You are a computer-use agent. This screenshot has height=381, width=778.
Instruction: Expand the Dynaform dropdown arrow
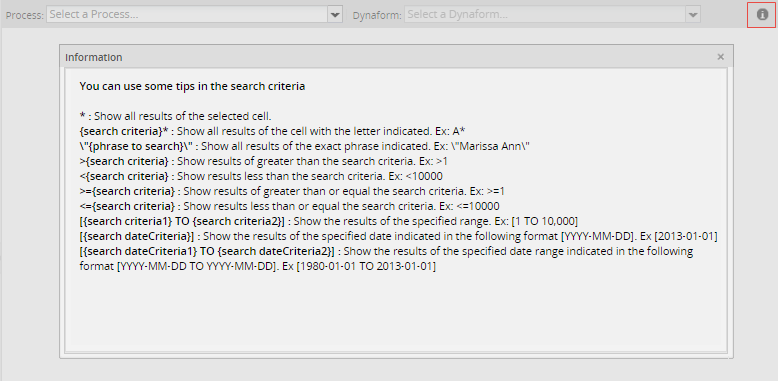coord(693,14)
